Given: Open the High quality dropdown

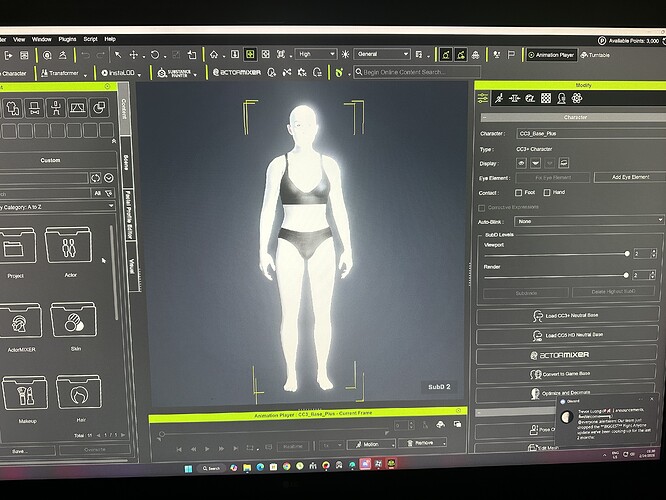Looking at the screenshot, I should pyautogui.click(x=316, y=54).
